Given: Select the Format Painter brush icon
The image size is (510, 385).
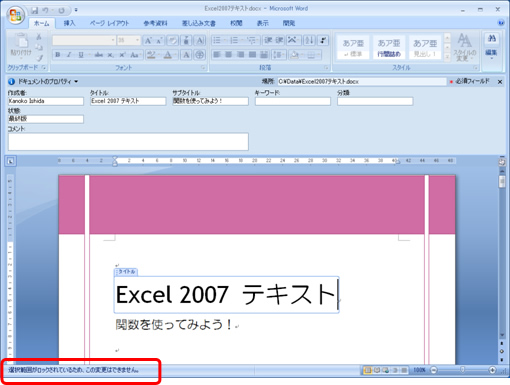Looking at the screenshot, I should pyautogui.click(x=39, y=58).
